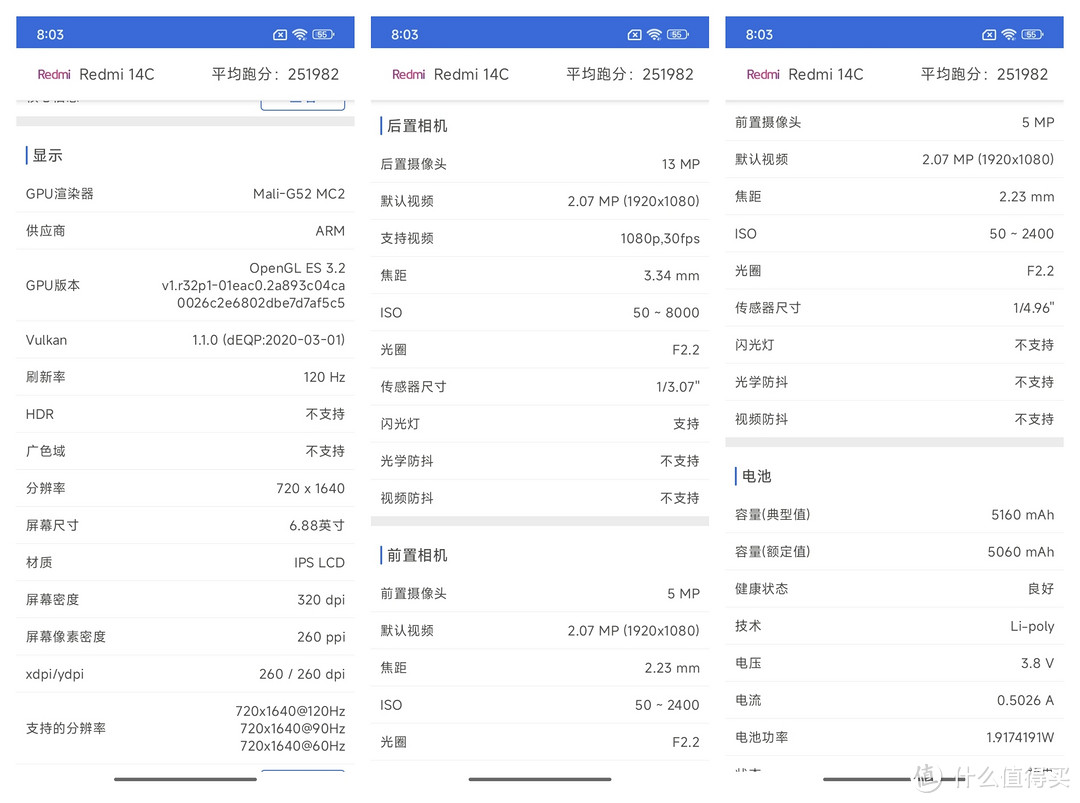This screenshot has width=1080, height=803.
Task: Select the HDR 不支持 row
Action: [x=185, y=415]
